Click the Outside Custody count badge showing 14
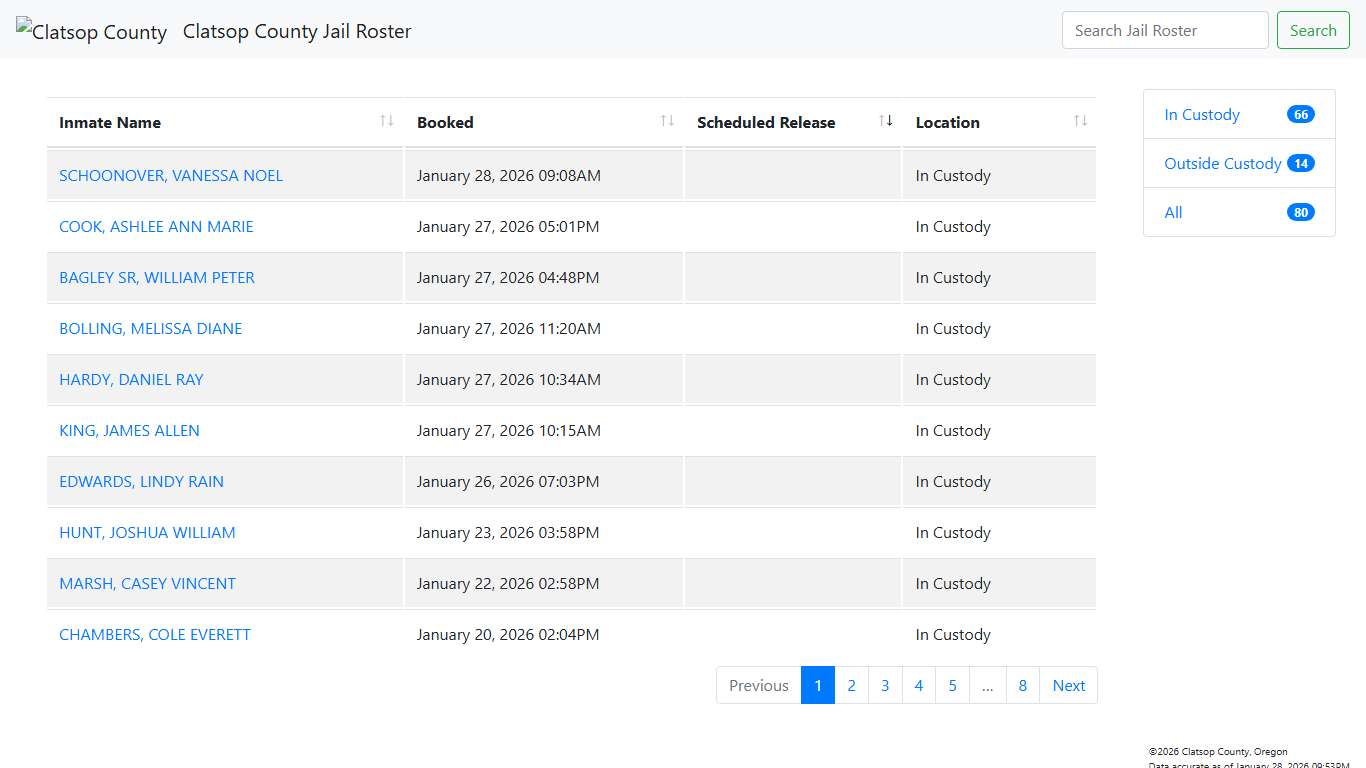Screen dimensions: 1366x768 coord(1300,162)
